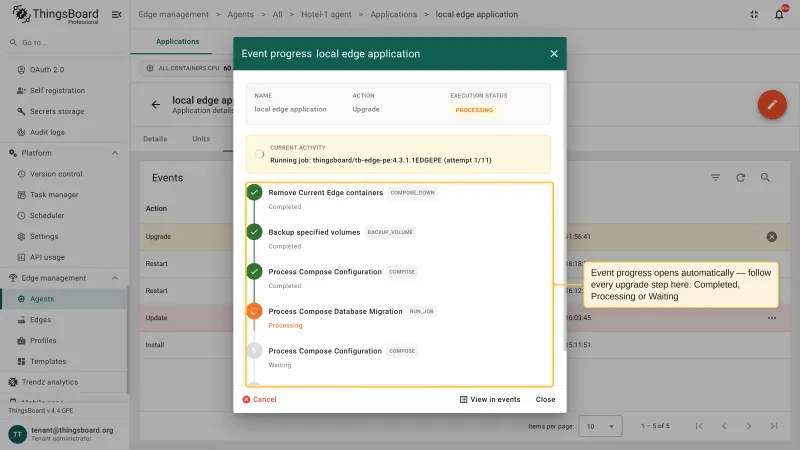Switch to the Units tab

(x=201, y=139)
